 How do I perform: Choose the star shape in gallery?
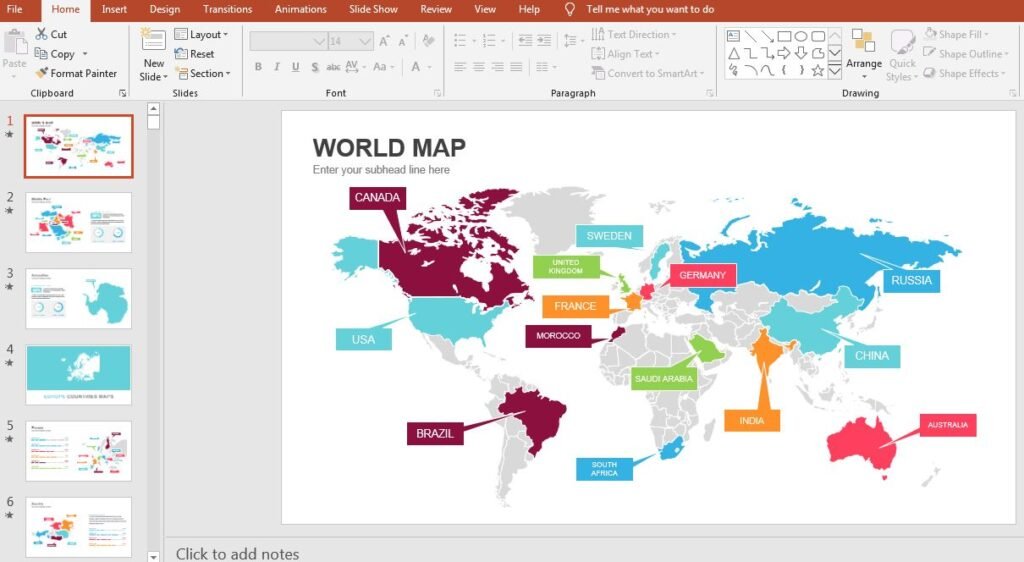point(818,70)
